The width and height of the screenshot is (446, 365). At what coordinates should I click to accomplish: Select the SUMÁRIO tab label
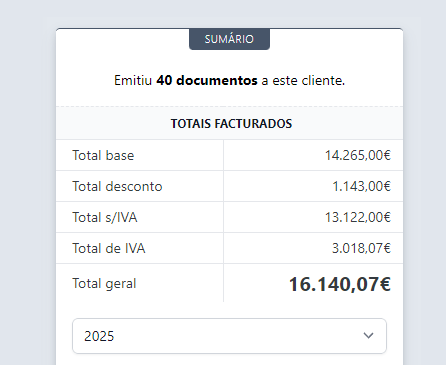229,39
